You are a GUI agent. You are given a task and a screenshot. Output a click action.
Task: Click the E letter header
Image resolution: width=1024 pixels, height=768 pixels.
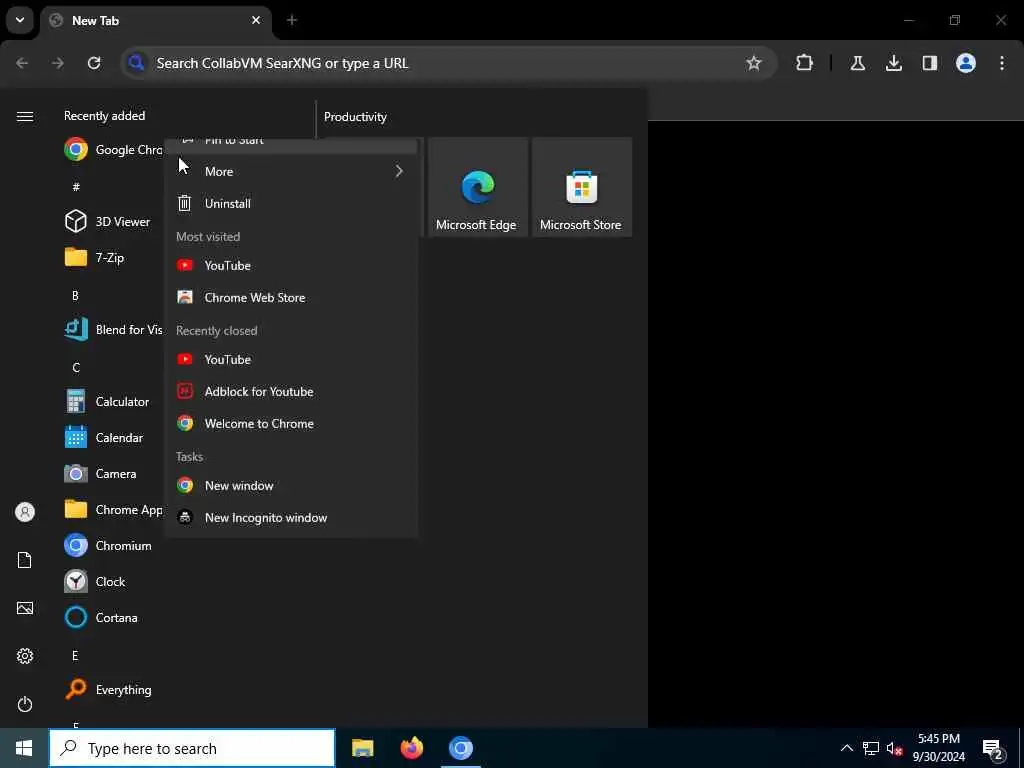click(x=75, y=655)
